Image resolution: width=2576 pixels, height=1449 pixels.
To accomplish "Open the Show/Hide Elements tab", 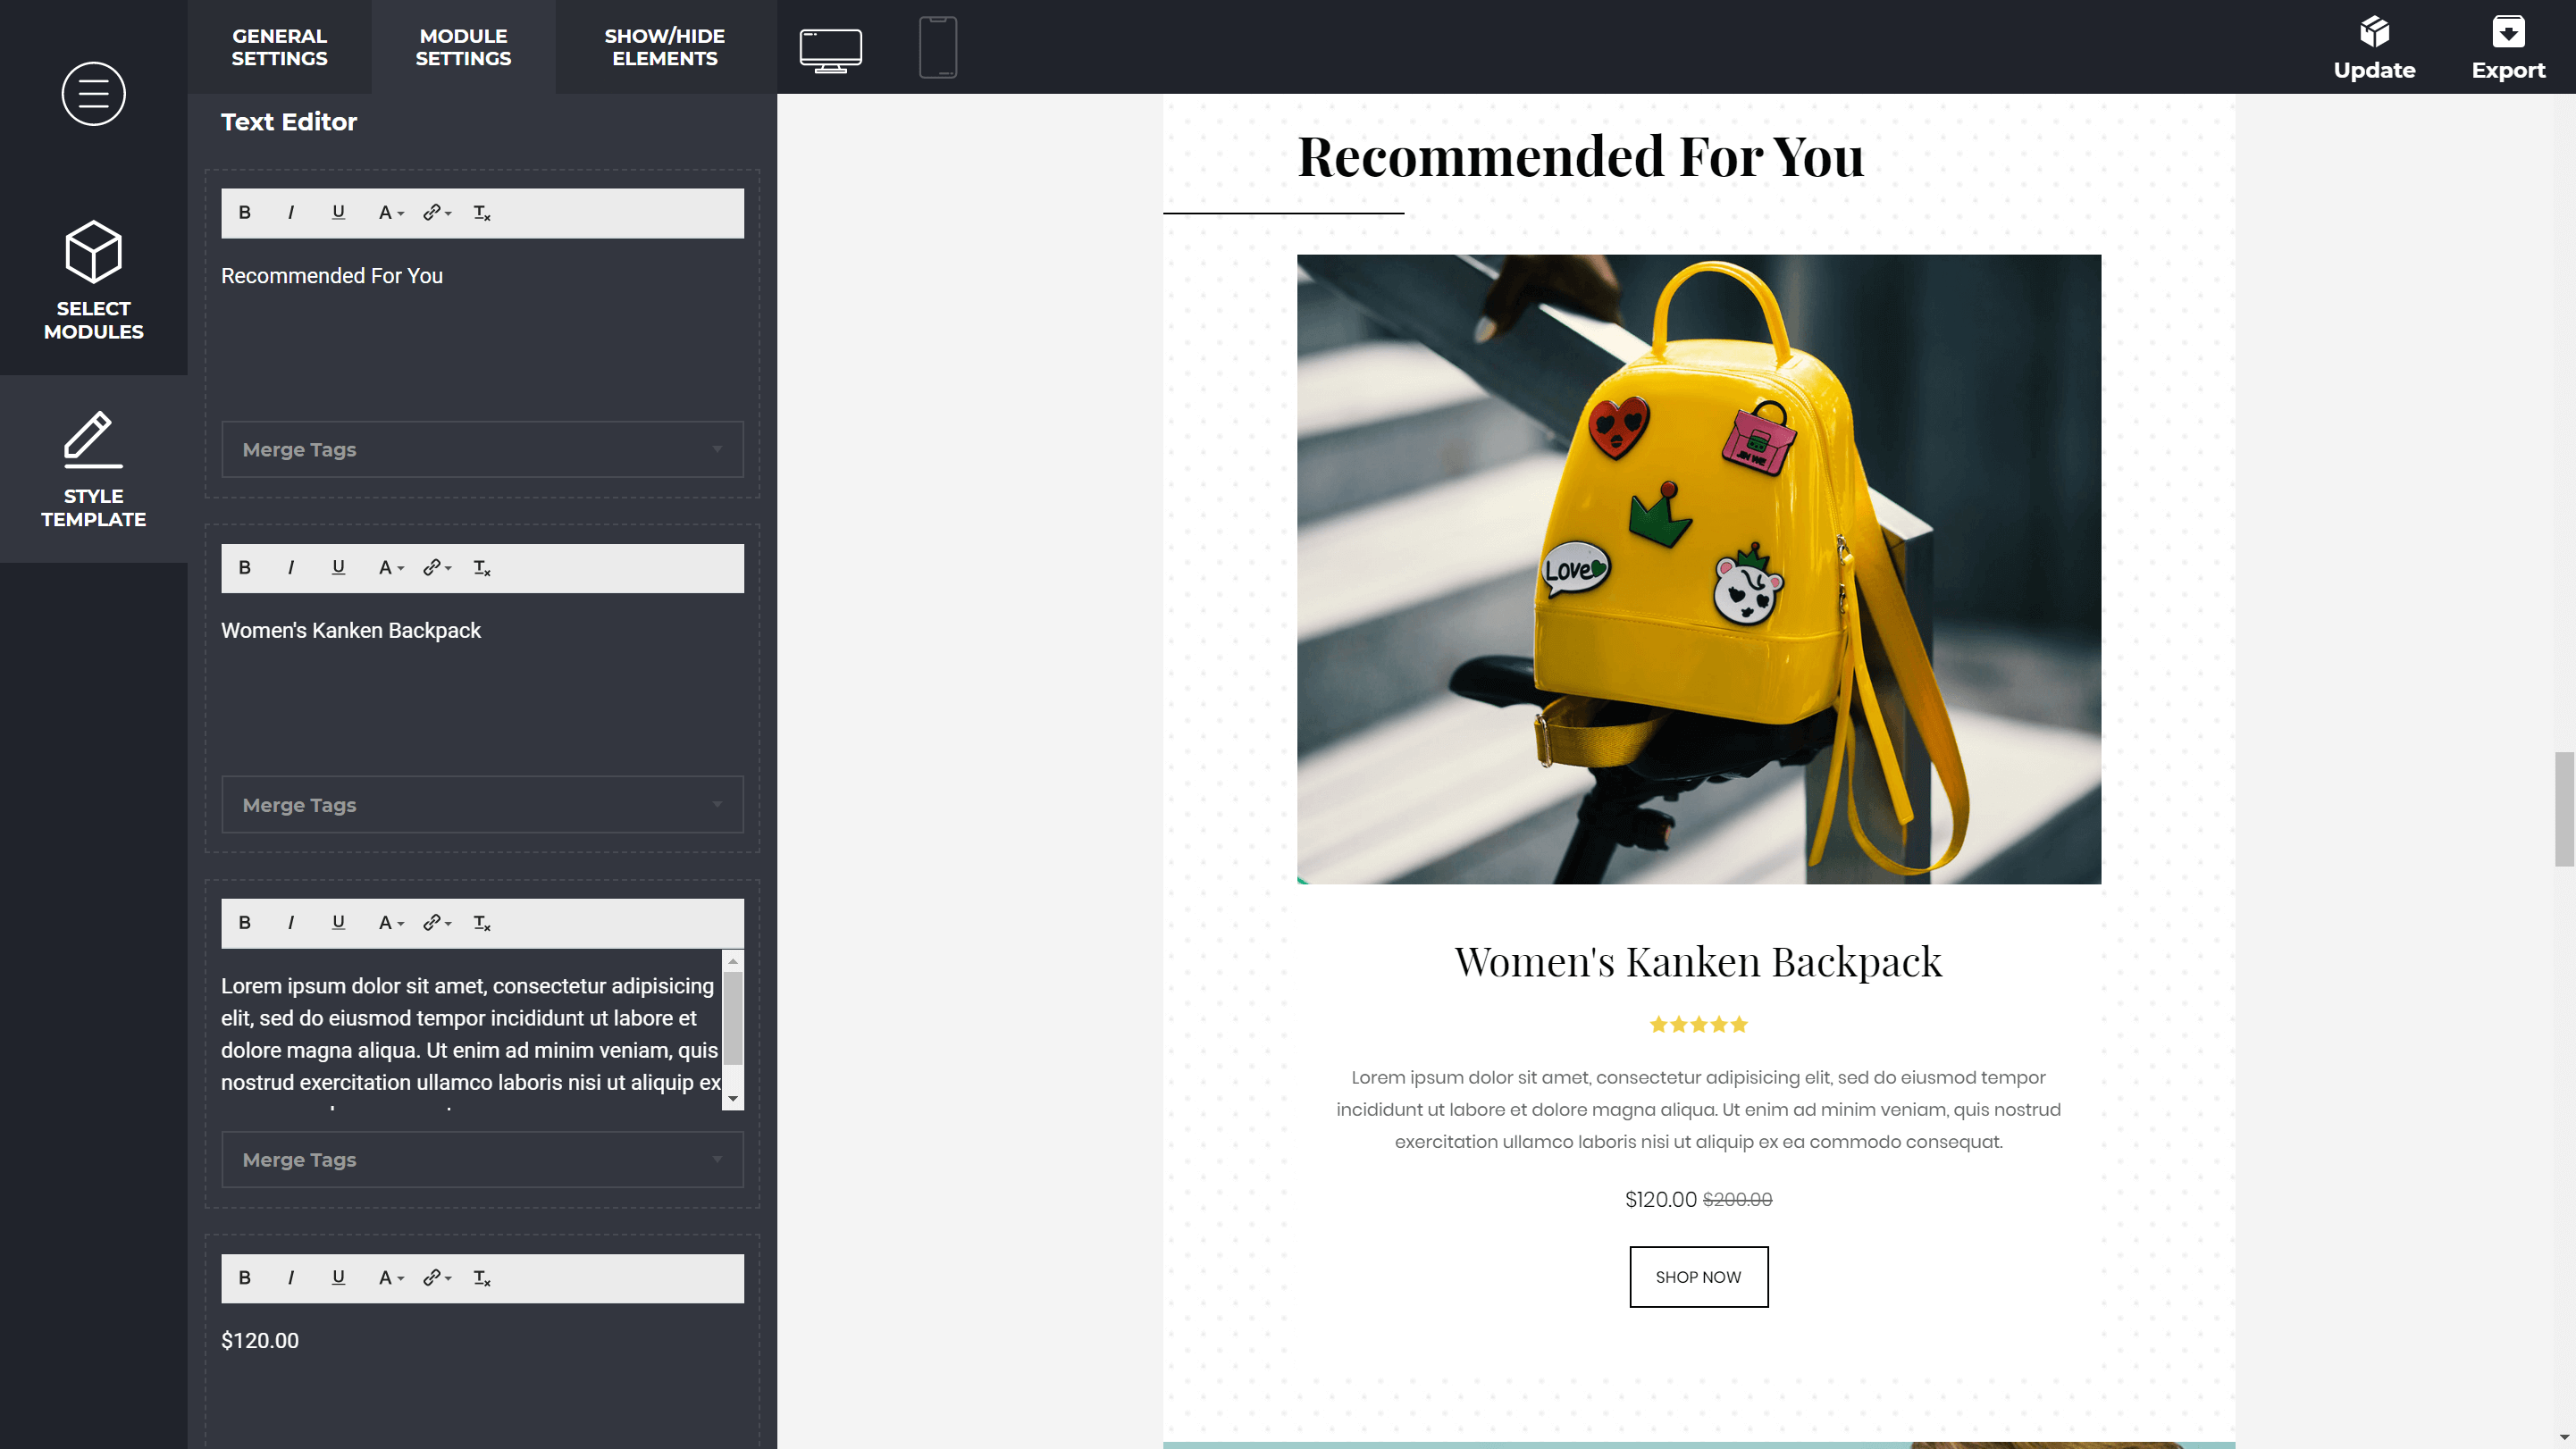I will (x=665, y=47).
